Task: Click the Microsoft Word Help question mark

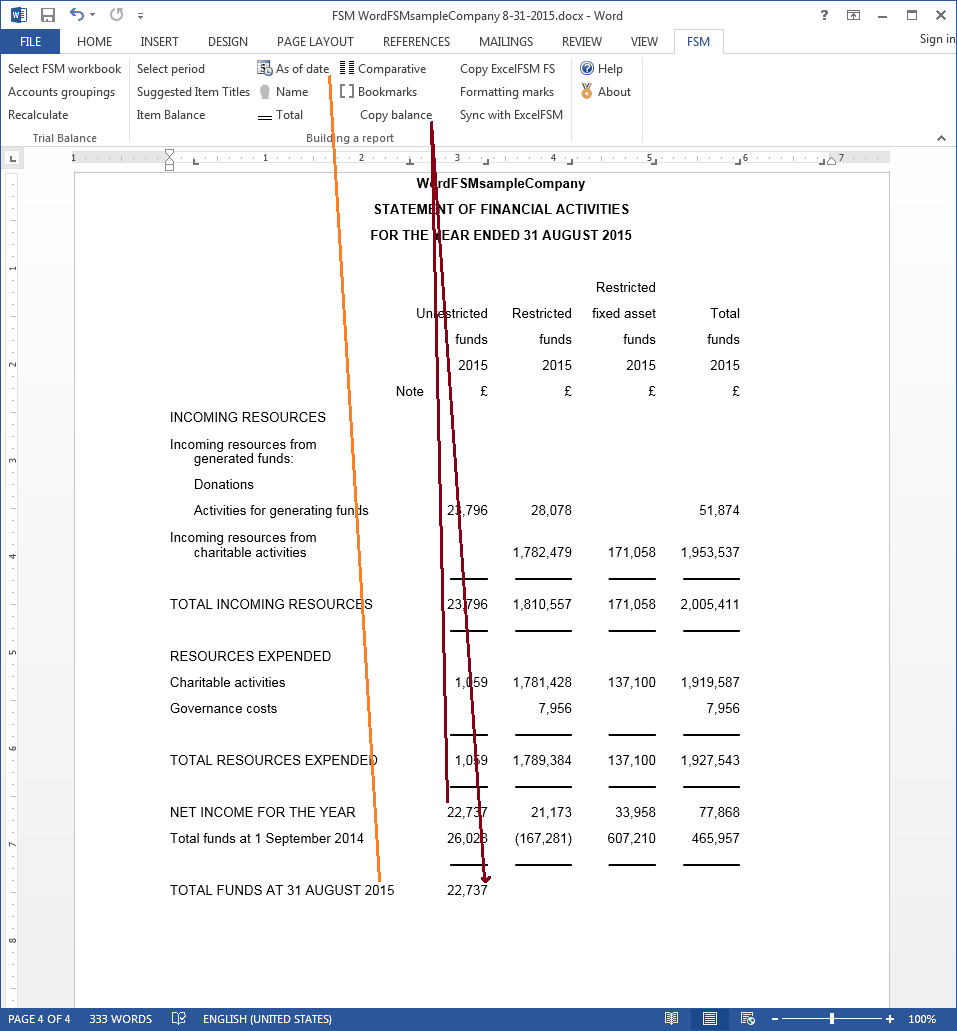Action: point(824,15)
